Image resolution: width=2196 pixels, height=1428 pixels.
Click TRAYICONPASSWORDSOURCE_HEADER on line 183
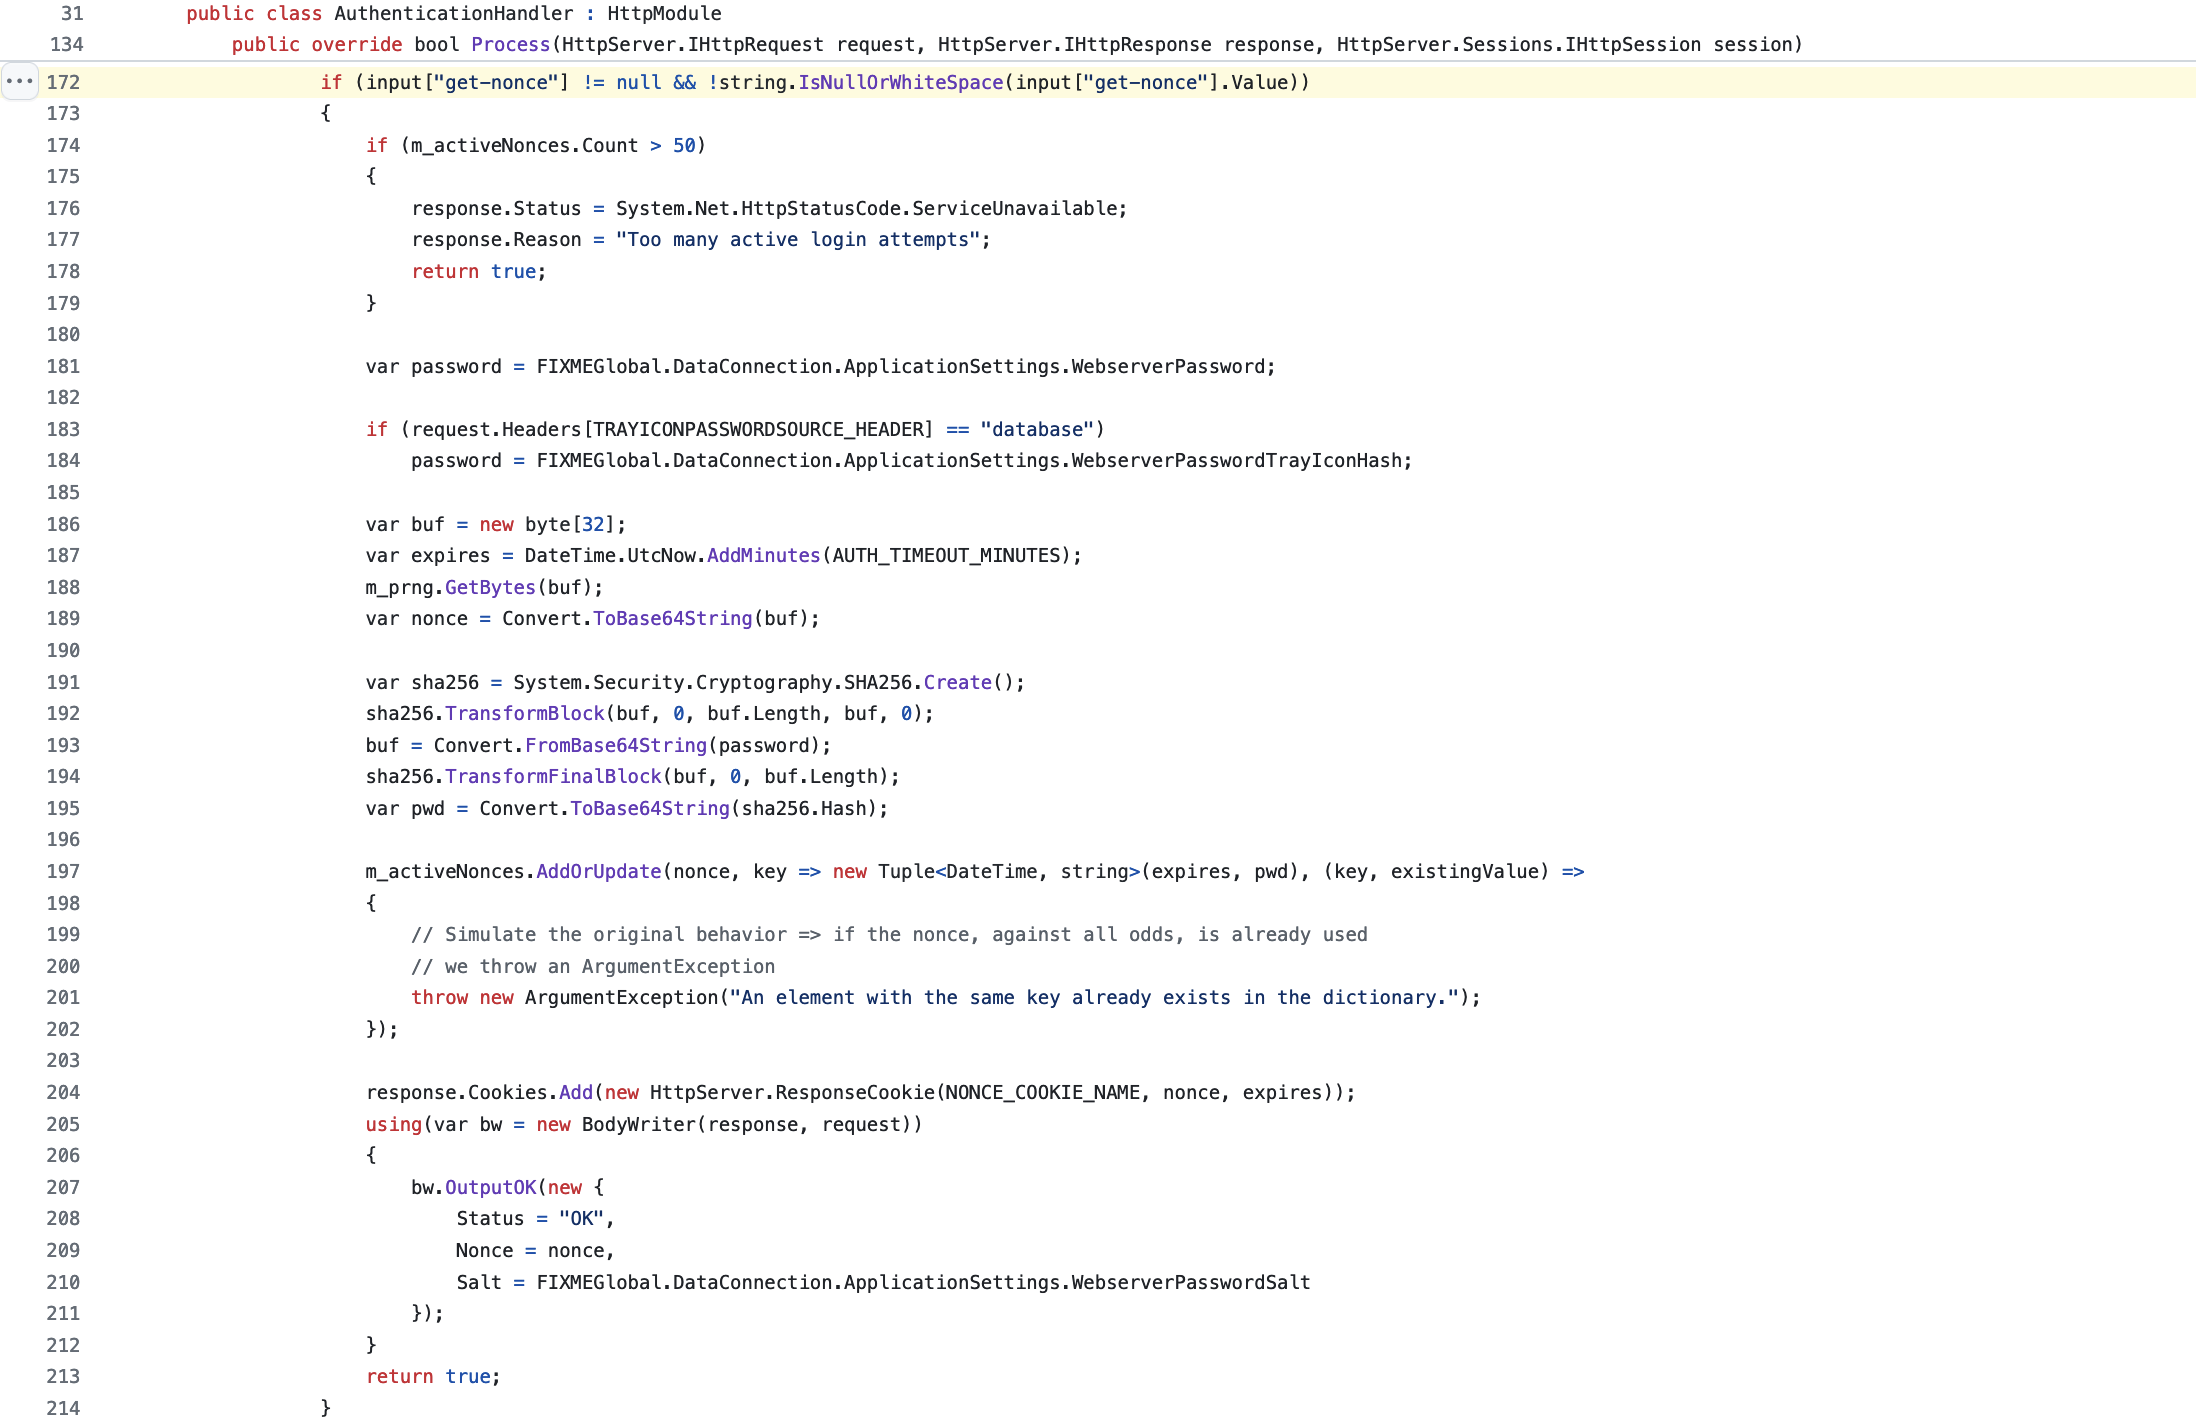757,429
